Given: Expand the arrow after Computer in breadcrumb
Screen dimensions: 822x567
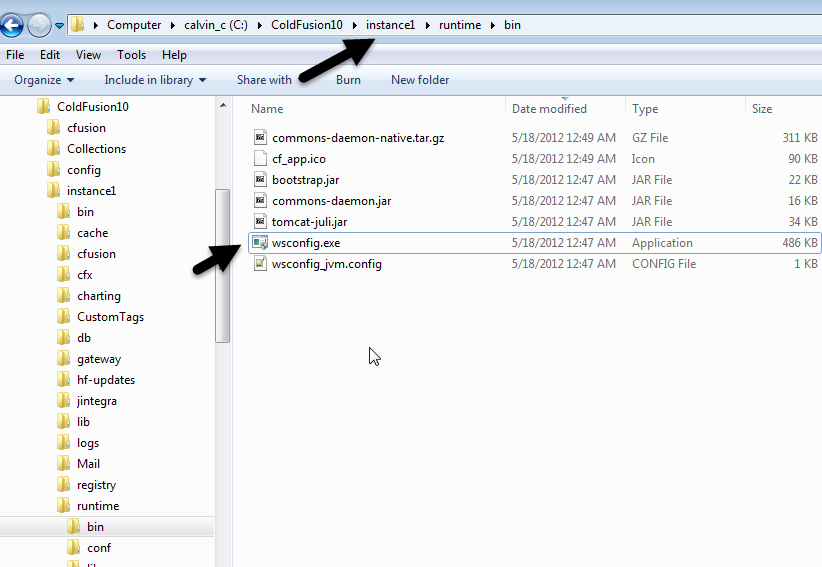Looking at the screenshot, I should click(x=172, y=25).
